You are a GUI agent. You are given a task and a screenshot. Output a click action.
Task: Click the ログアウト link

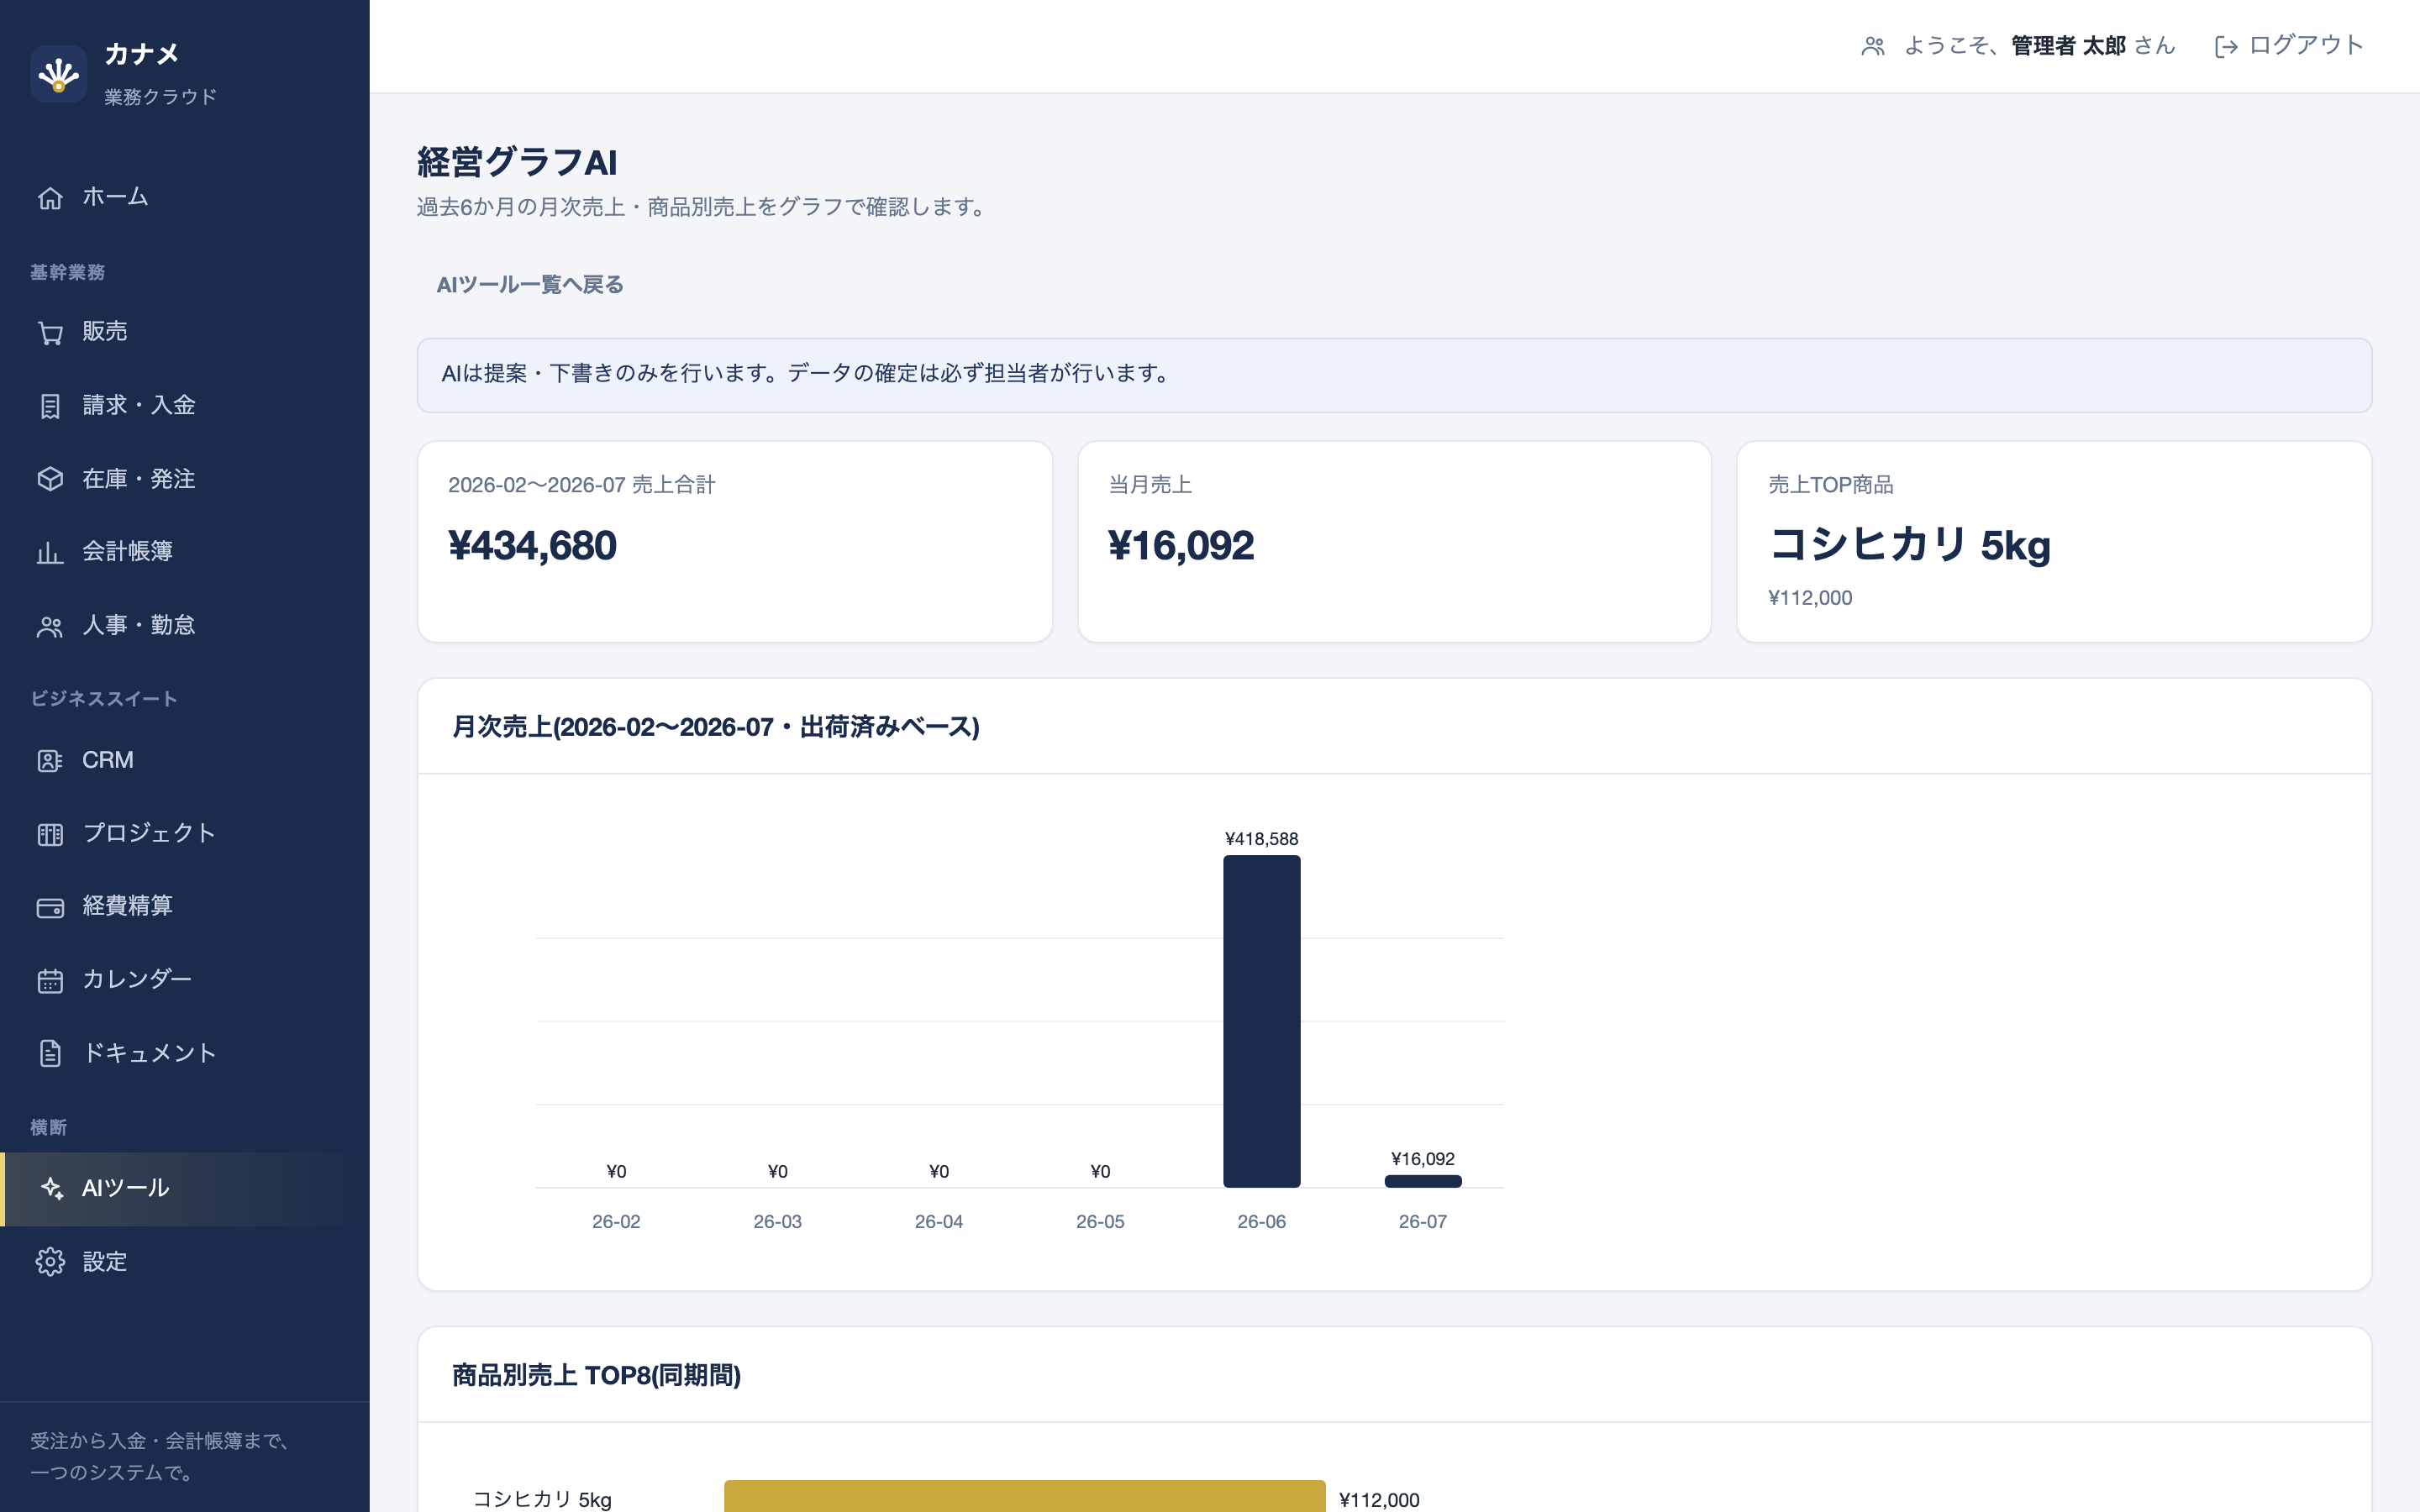[x=2288, y=46]
